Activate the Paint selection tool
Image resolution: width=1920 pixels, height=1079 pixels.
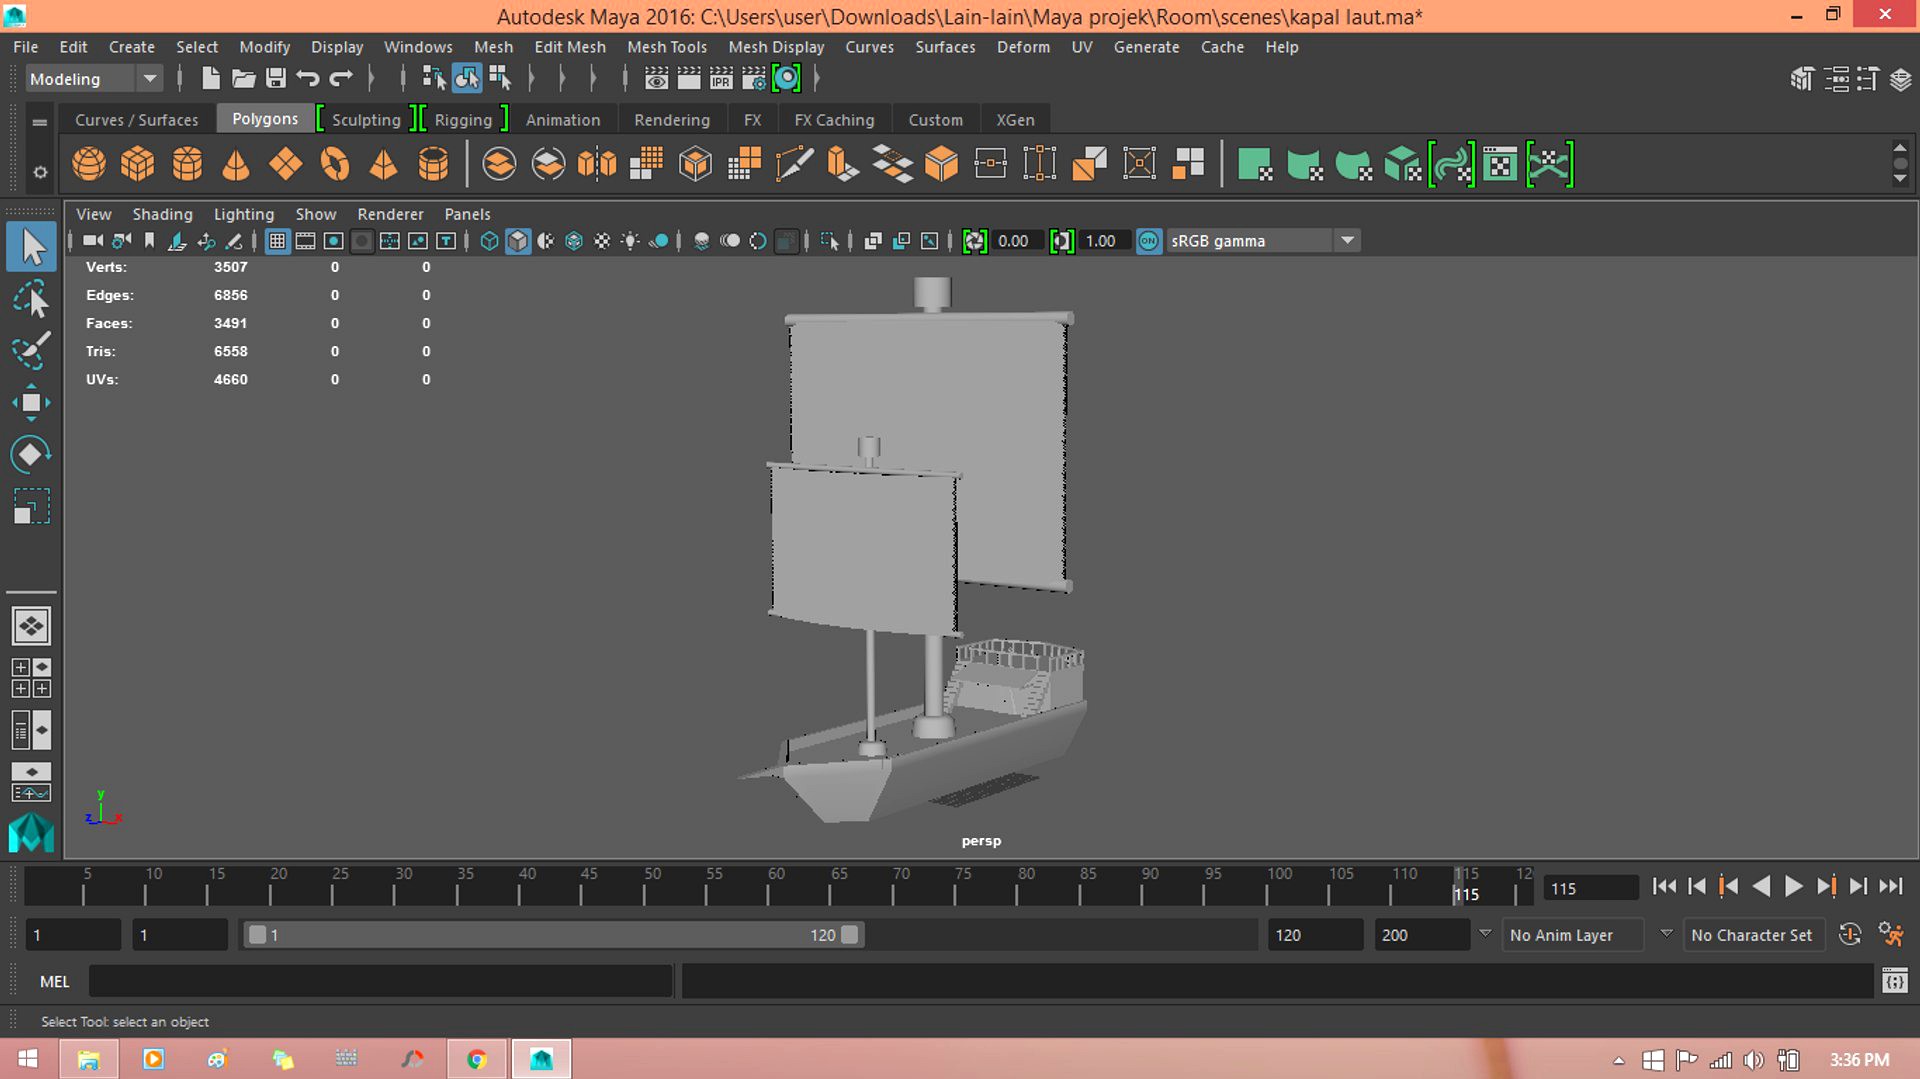31,350
